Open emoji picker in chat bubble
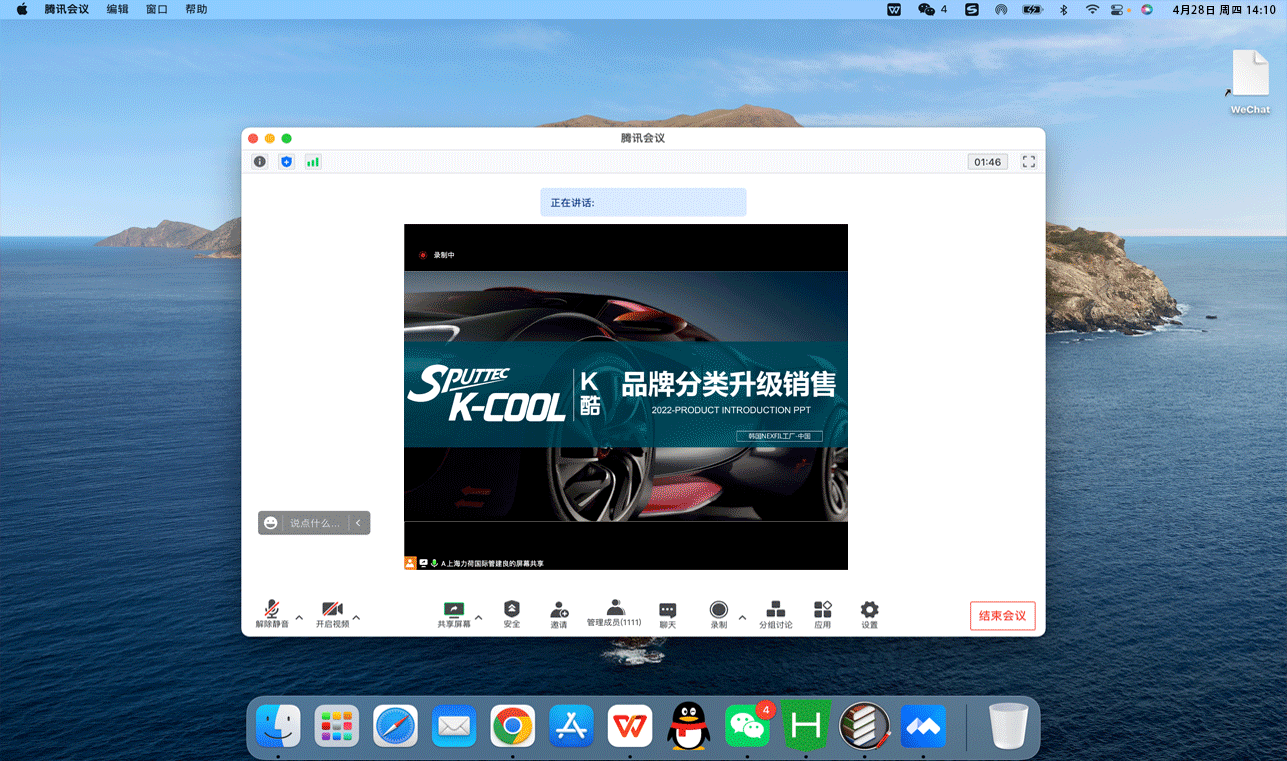 (x=271, y=523)
